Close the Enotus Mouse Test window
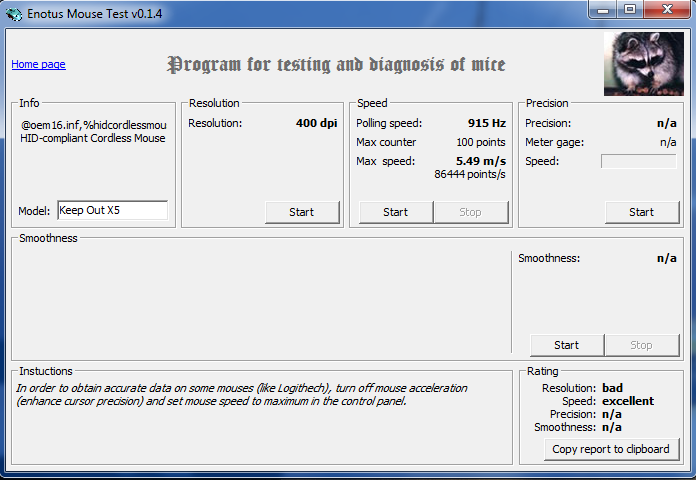This screenshot has width=696, height=480. (667, 10)
